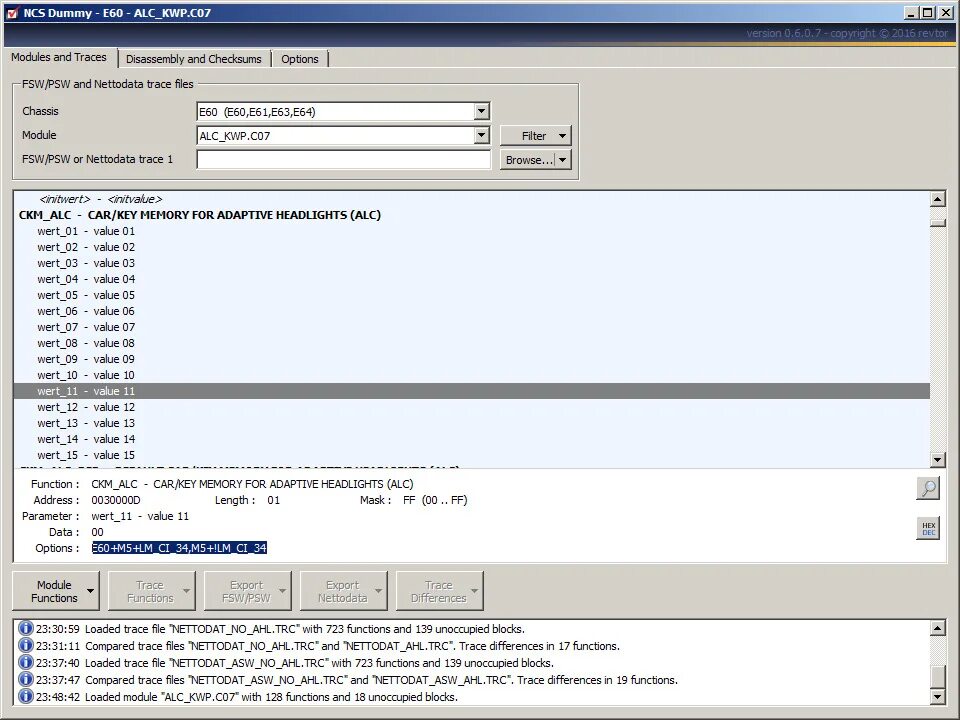
Task: Select parameter wert_04 - value 04
Action: pos(471,279)
